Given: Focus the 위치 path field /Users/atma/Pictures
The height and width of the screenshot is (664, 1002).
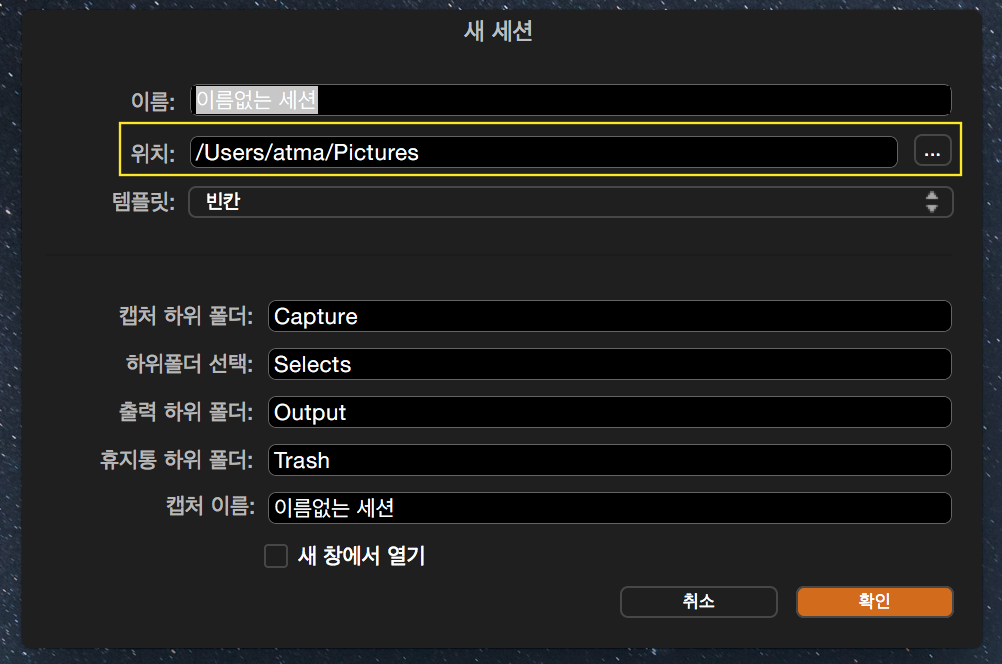Looking at the screenshot, I should tap(544, 152).
